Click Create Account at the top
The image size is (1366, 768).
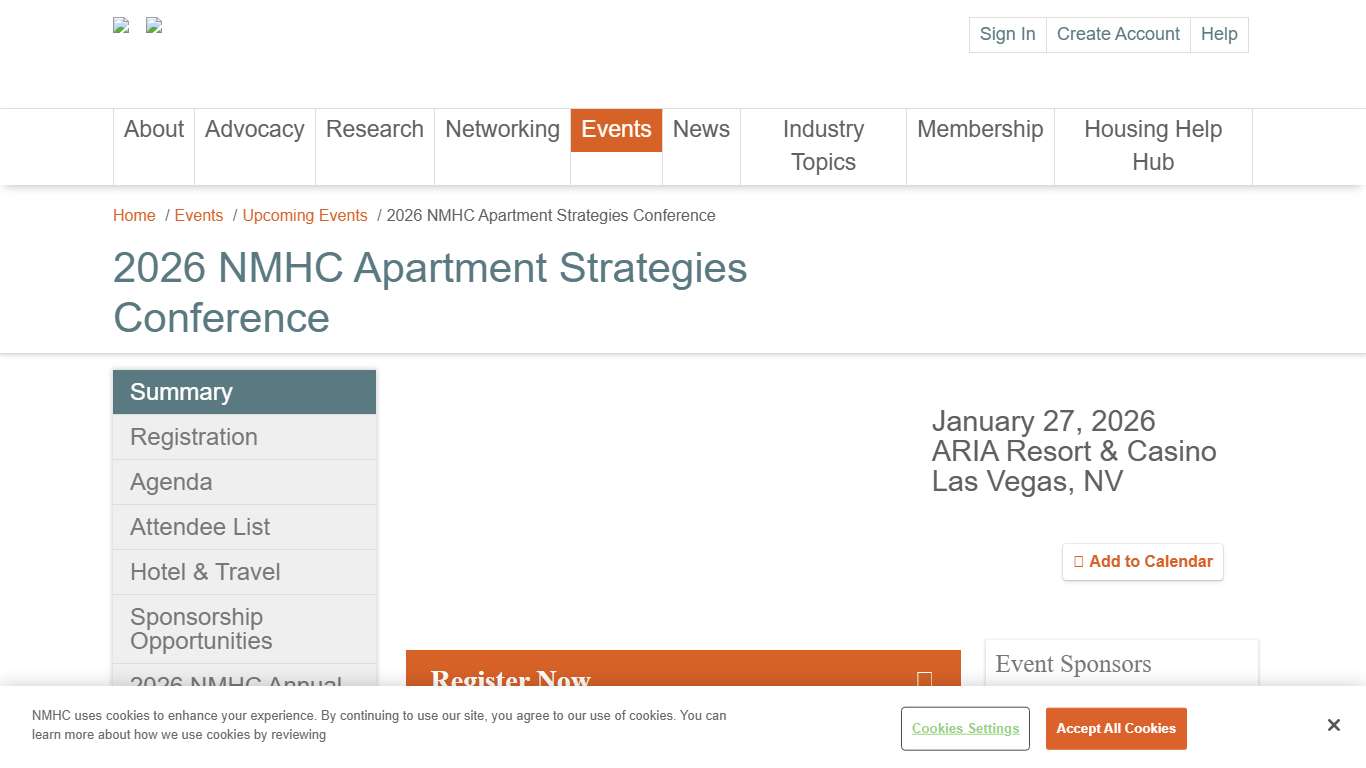(x=1118, y=34)
